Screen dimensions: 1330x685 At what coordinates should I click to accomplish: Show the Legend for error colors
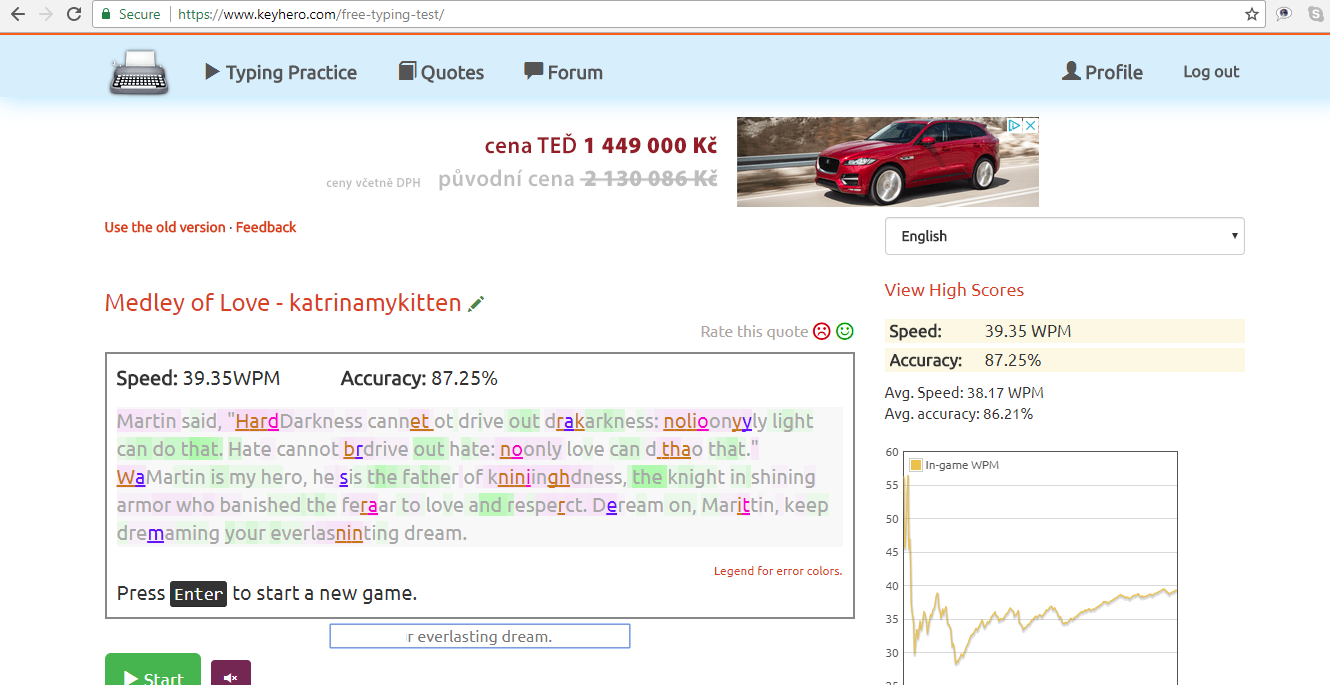click(x=777, y=571)
